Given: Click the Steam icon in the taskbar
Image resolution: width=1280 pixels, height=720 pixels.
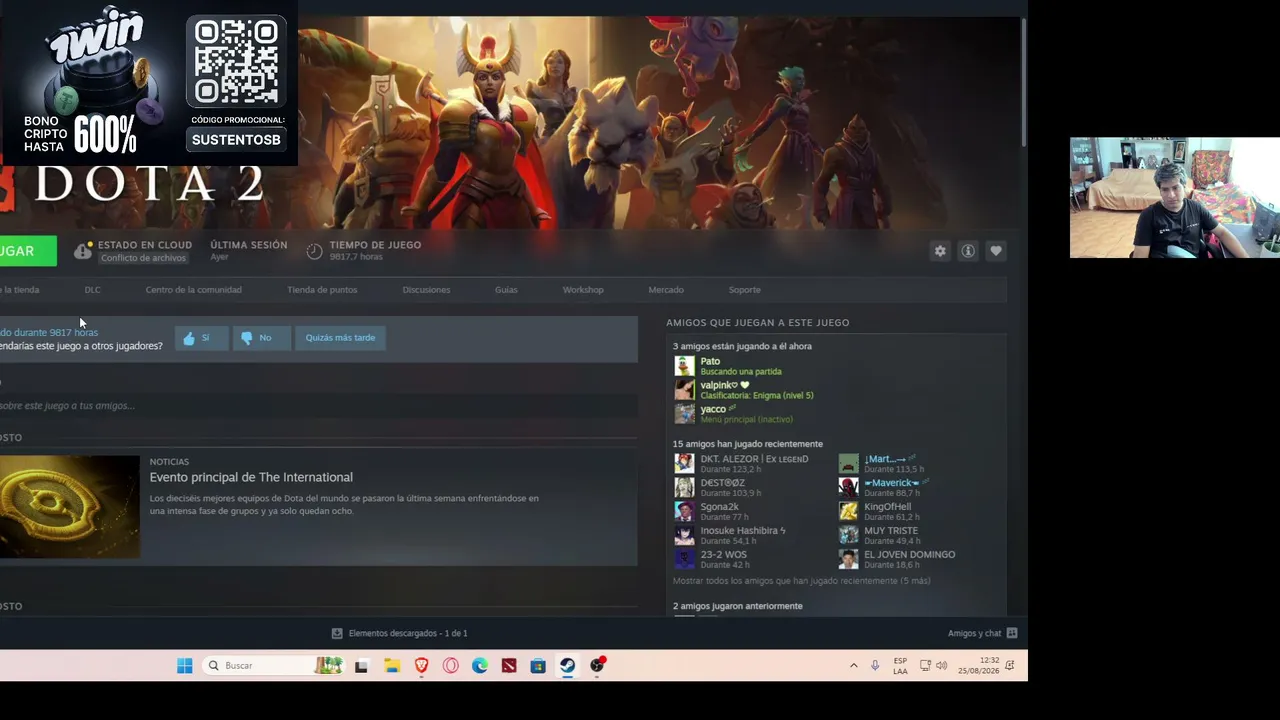Looking at the screenshot, I should point(567,666).
